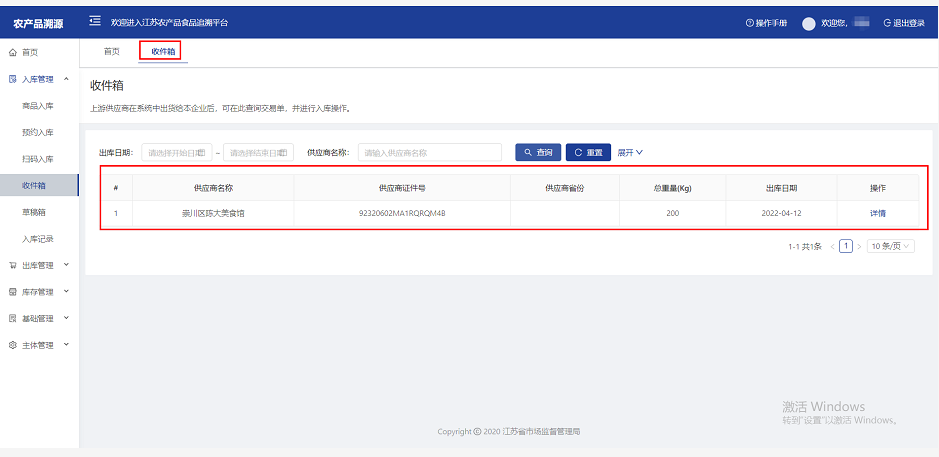
Task: Click 退出登录 to log out
Action: [903, 23]
